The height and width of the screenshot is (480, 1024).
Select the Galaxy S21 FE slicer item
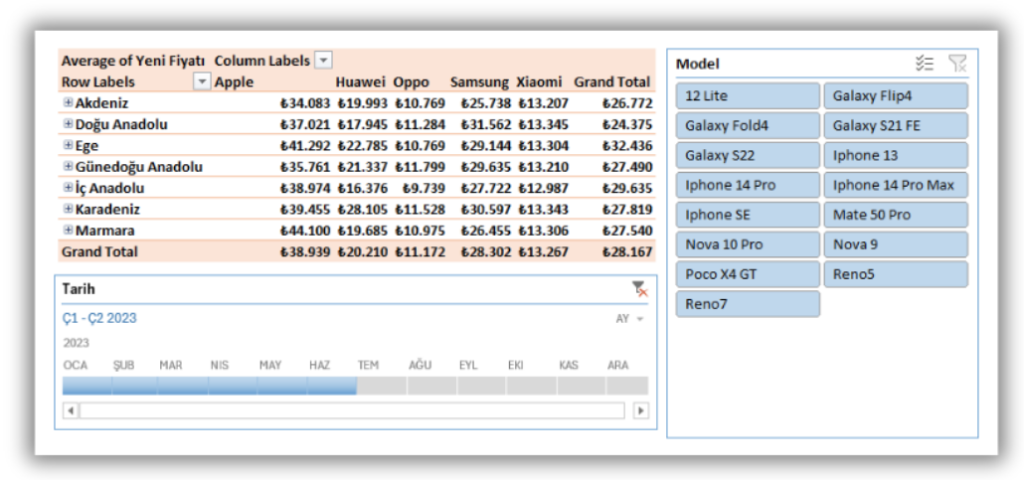click(896, 125)
